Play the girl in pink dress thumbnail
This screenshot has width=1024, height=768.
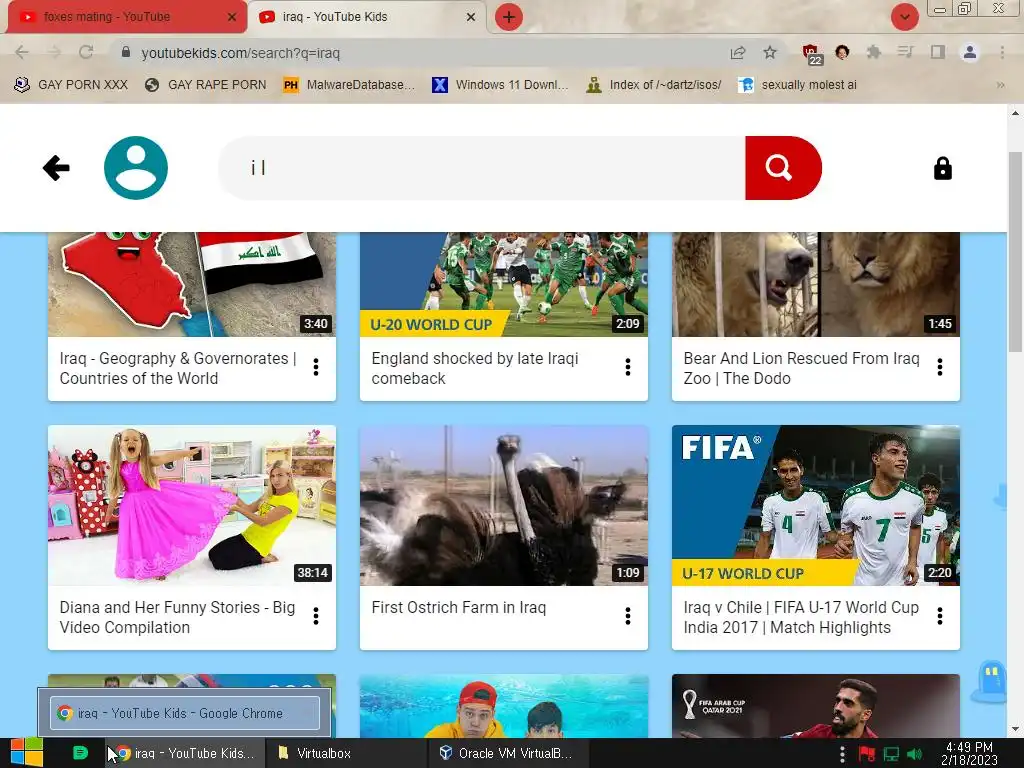pyautogui.click(x=192, y=505)
